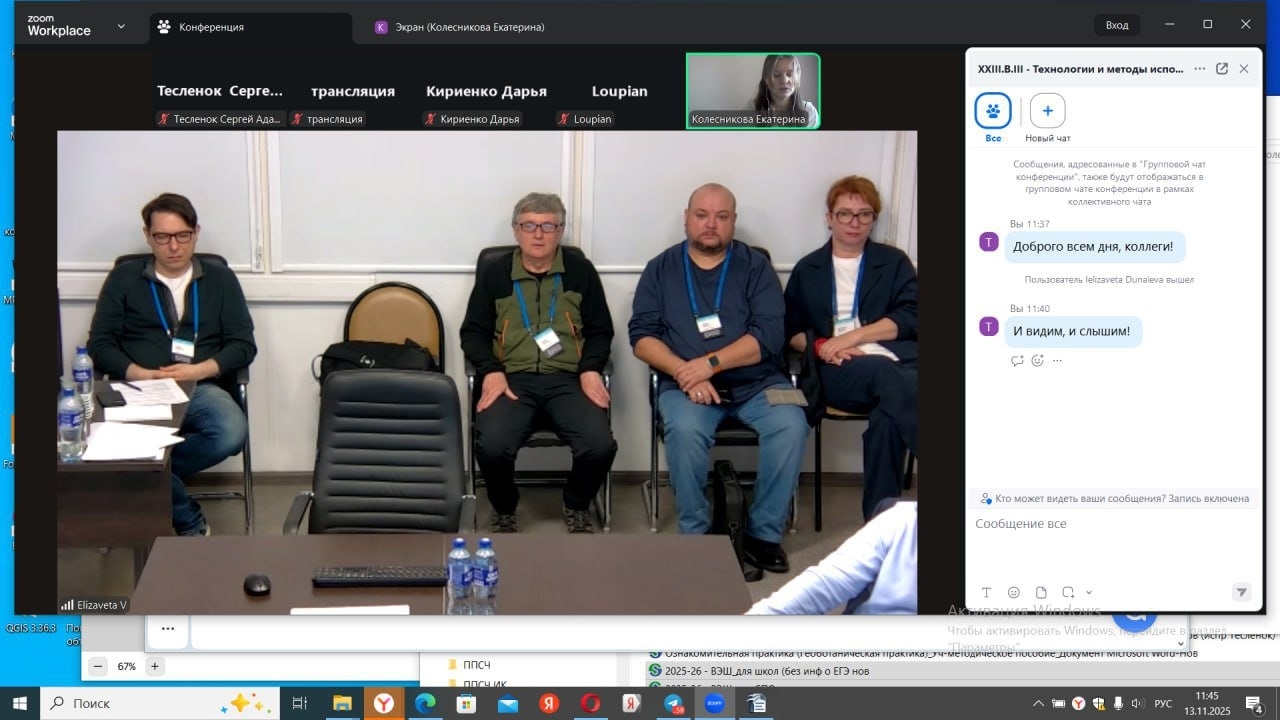Pop out the chat panel to separate window

point(1221,69)
